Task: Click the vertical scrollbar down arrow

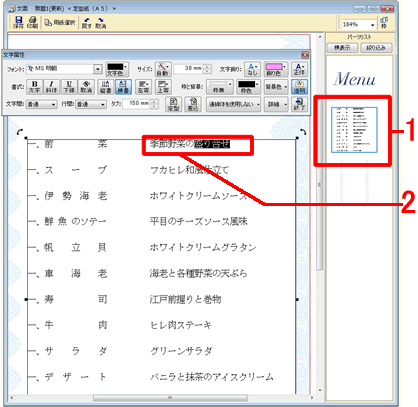Action: (320, 390)
